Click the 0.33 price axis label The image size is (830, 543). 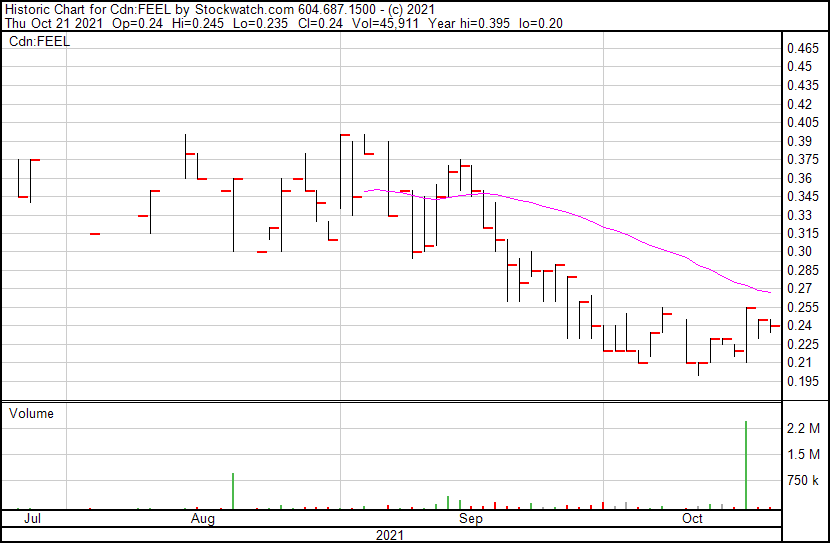click(x=799, y=215)
